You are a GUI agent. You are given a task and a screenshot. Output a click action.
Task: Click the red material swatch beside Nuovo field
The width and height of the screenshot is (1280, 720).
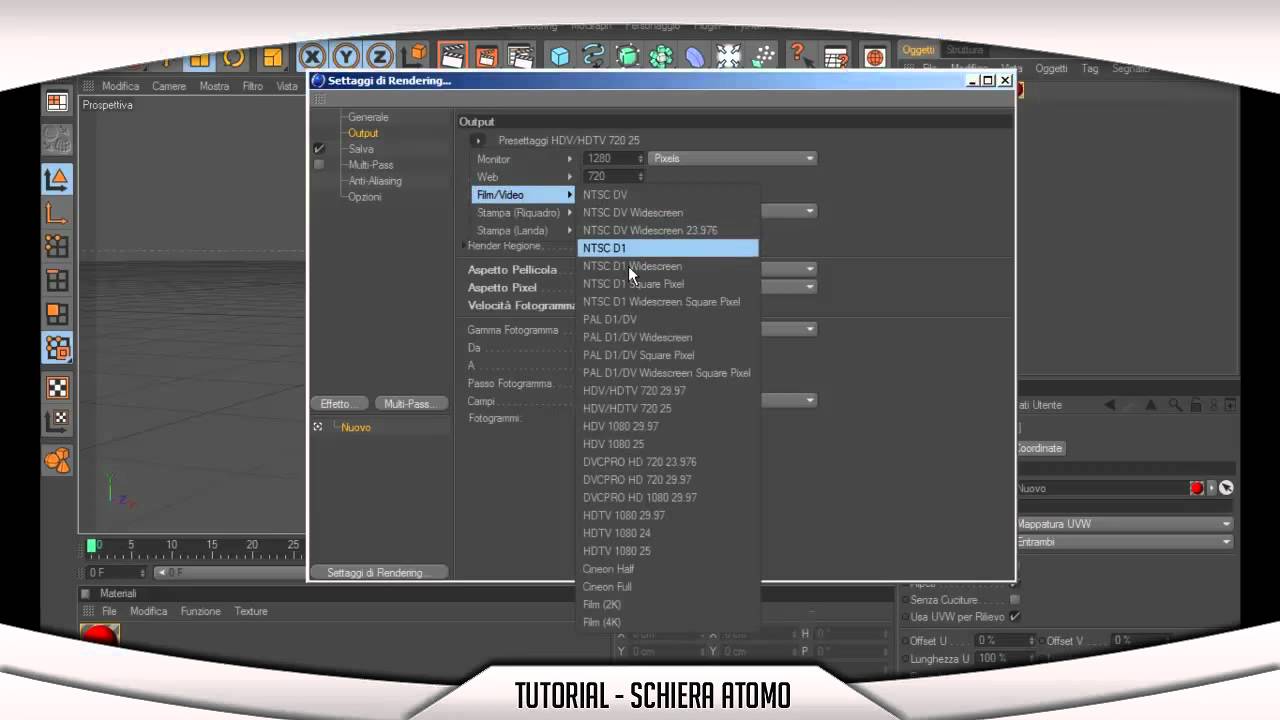point(1196,488)
